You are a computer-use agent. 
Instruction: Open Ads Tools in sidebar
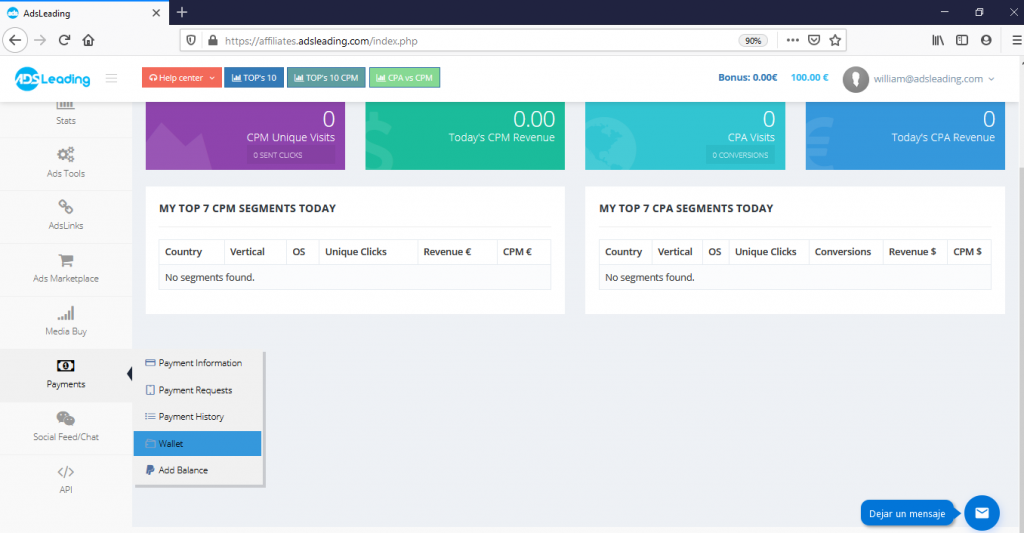click(65, 163)
